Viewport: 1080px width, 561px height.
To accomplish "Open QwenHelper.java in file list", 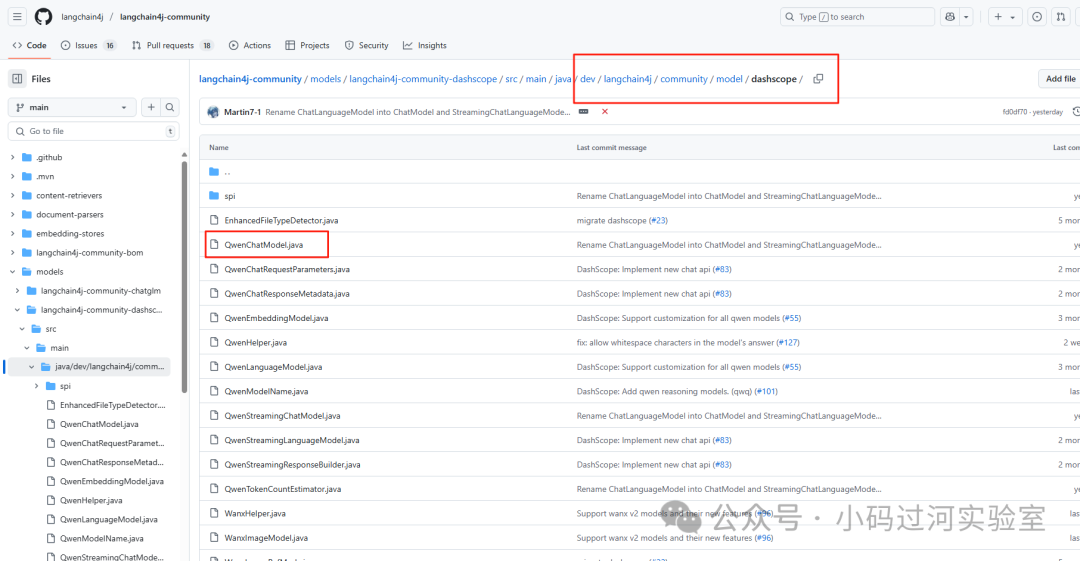I will click(256, 343).
